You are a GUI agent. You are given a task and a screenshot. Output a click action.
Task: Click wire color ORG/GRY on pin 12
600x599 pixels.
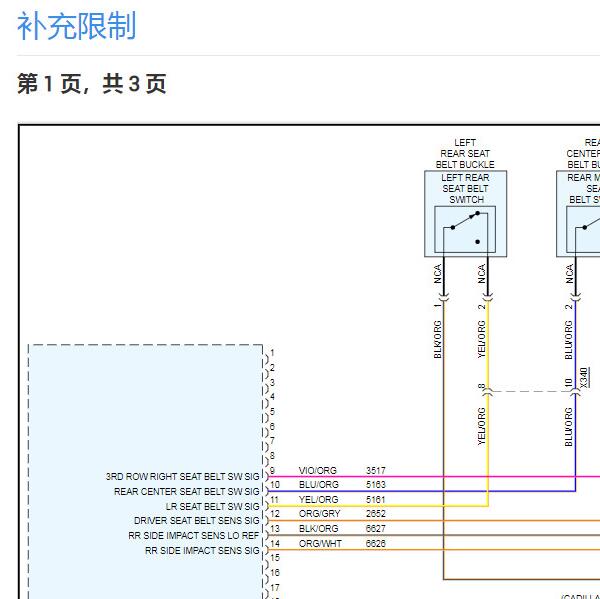click(x=320, y=514)
